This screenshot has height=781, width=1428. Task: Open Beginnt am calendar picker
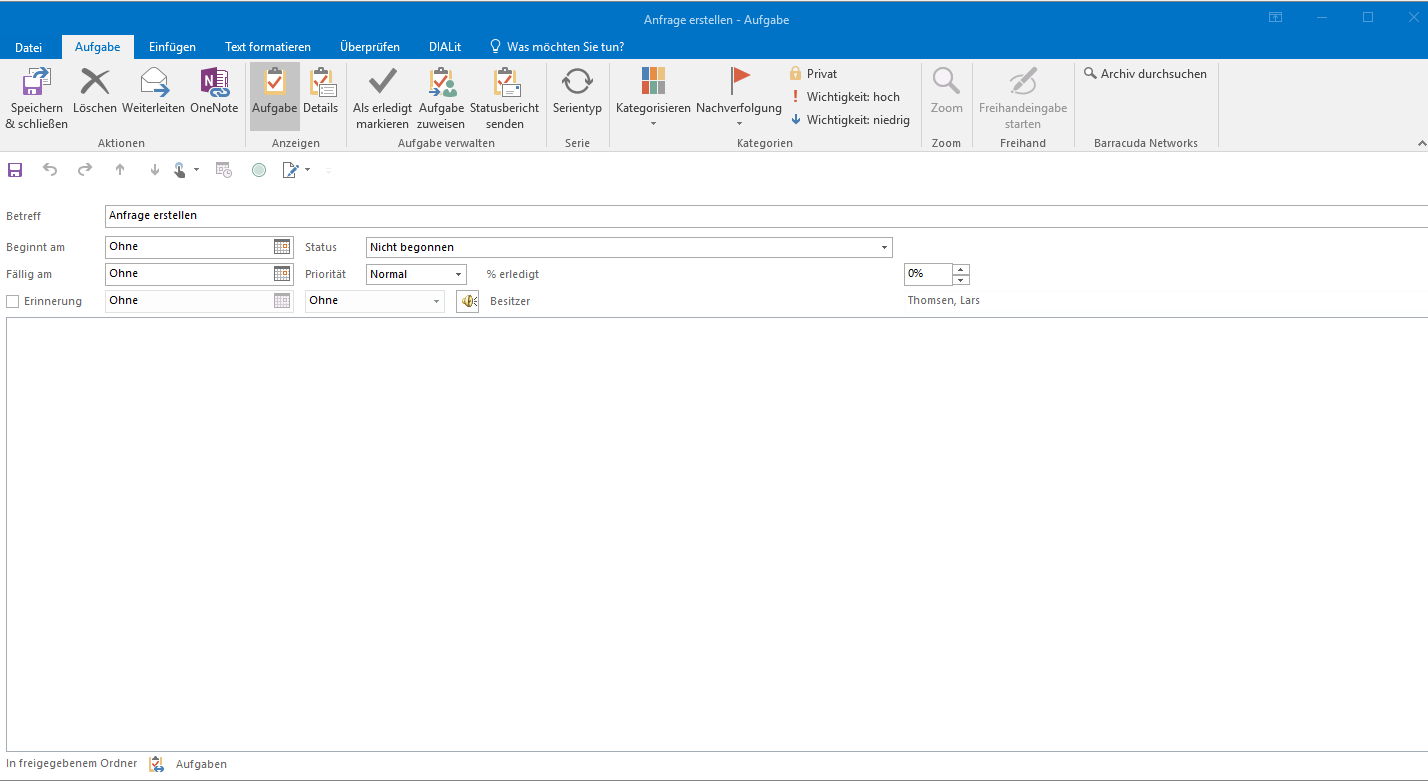click(282, 247)
